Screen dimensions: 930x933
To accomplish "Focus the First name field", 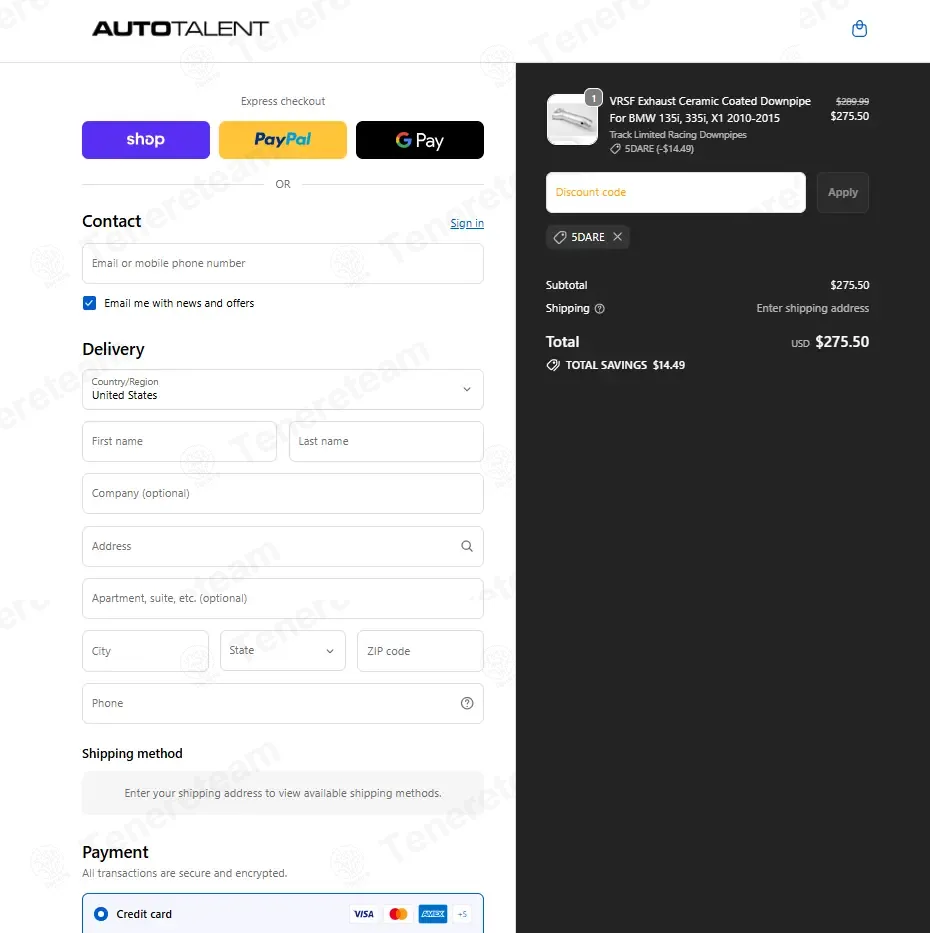I will [179, 442].
